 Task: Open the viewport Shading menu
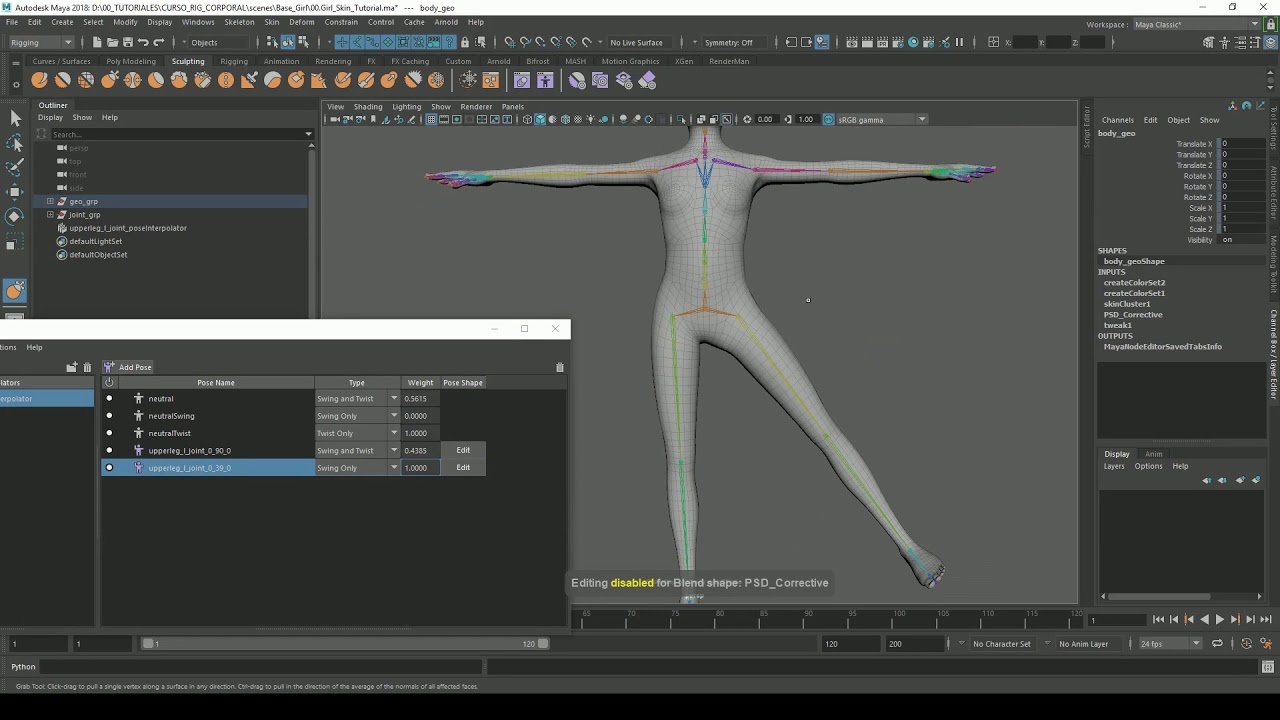(368, 106)
